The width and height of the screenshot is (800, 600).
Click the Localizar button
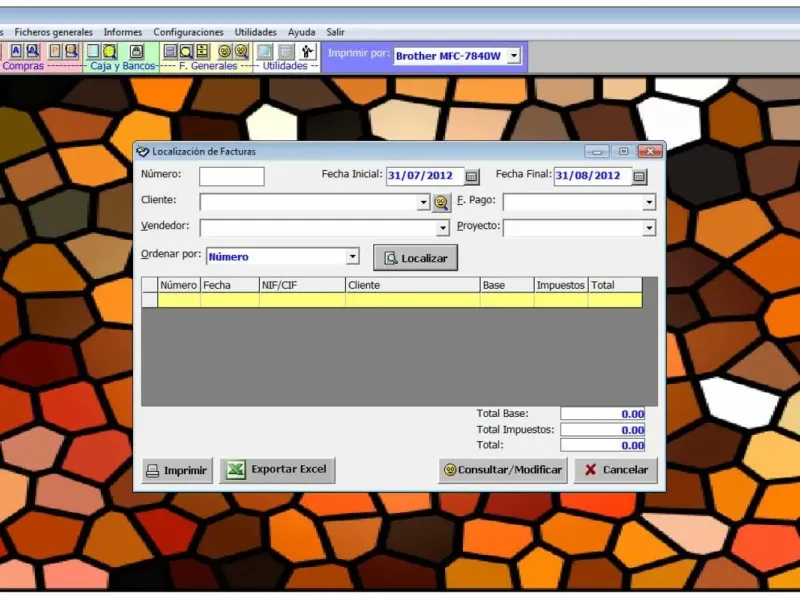click(415, 258)
